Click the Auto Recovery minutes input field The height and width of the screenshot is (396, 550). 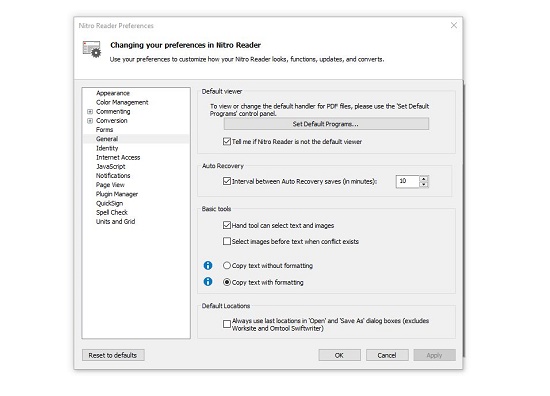(x=408, y=181)
